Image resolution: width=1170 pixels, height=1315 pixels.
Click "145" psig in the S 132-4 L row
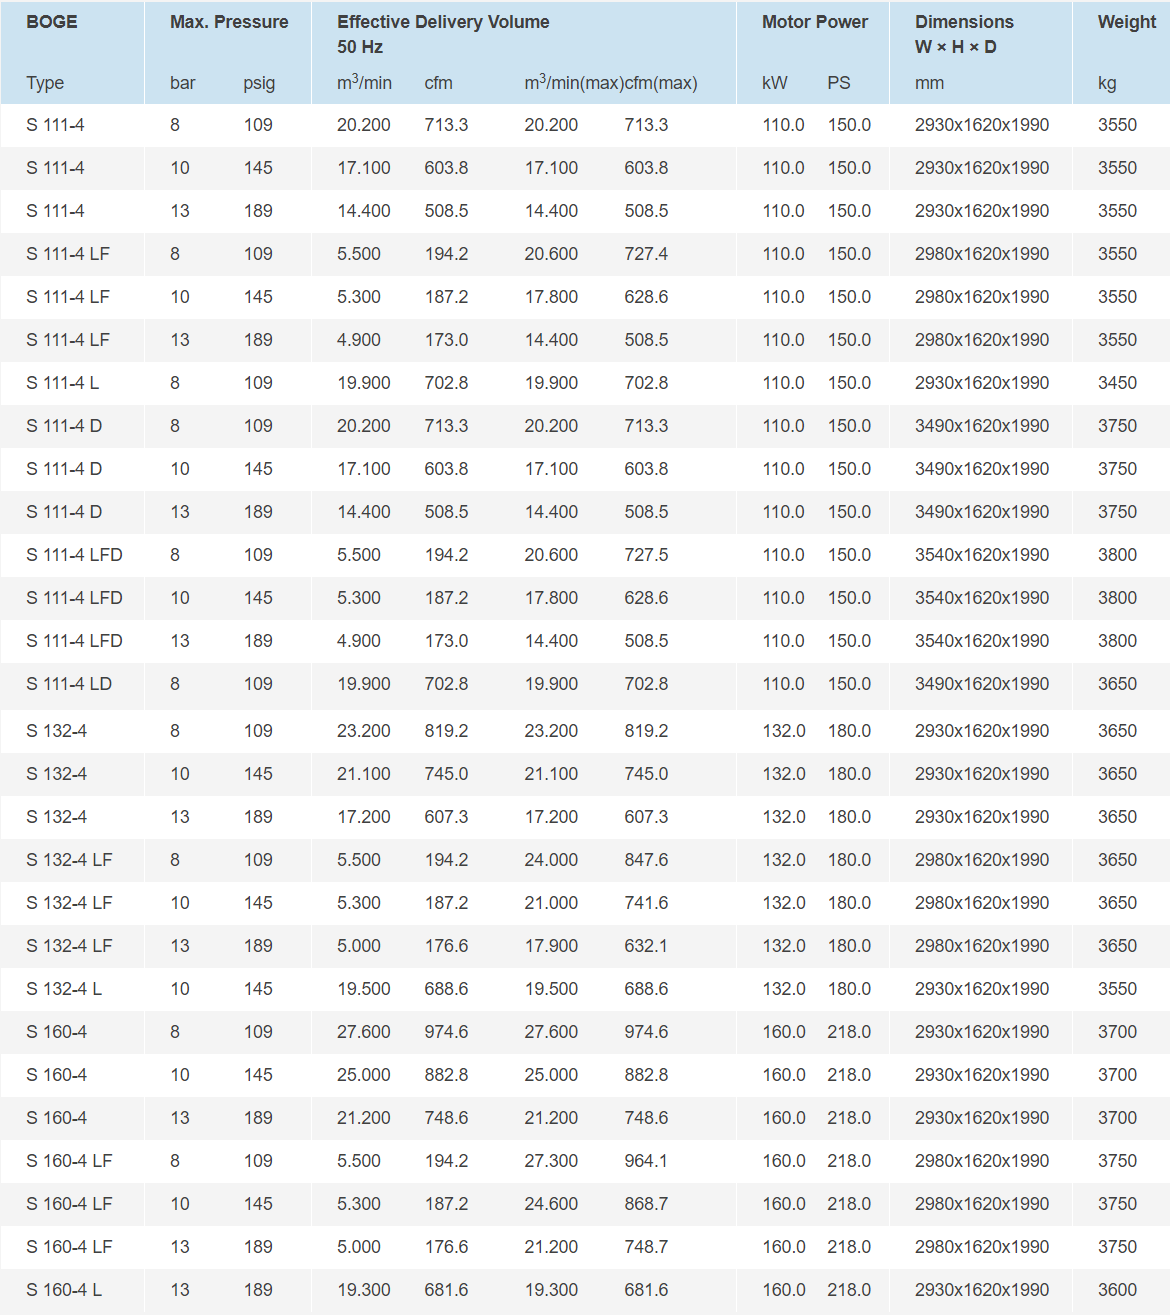(258, 989)
